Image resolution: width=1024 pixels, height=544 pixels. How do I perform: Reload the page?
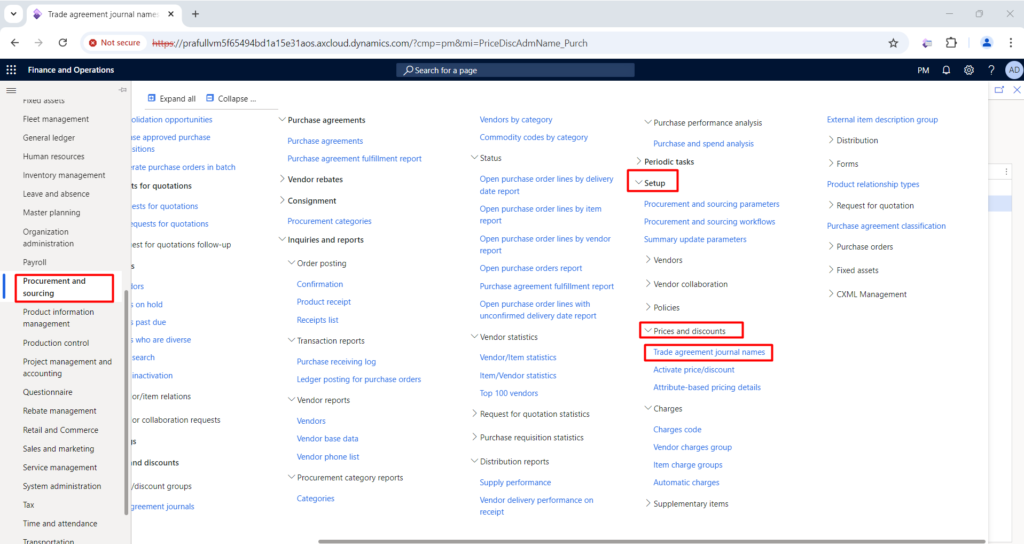click(x=63, y=43)
